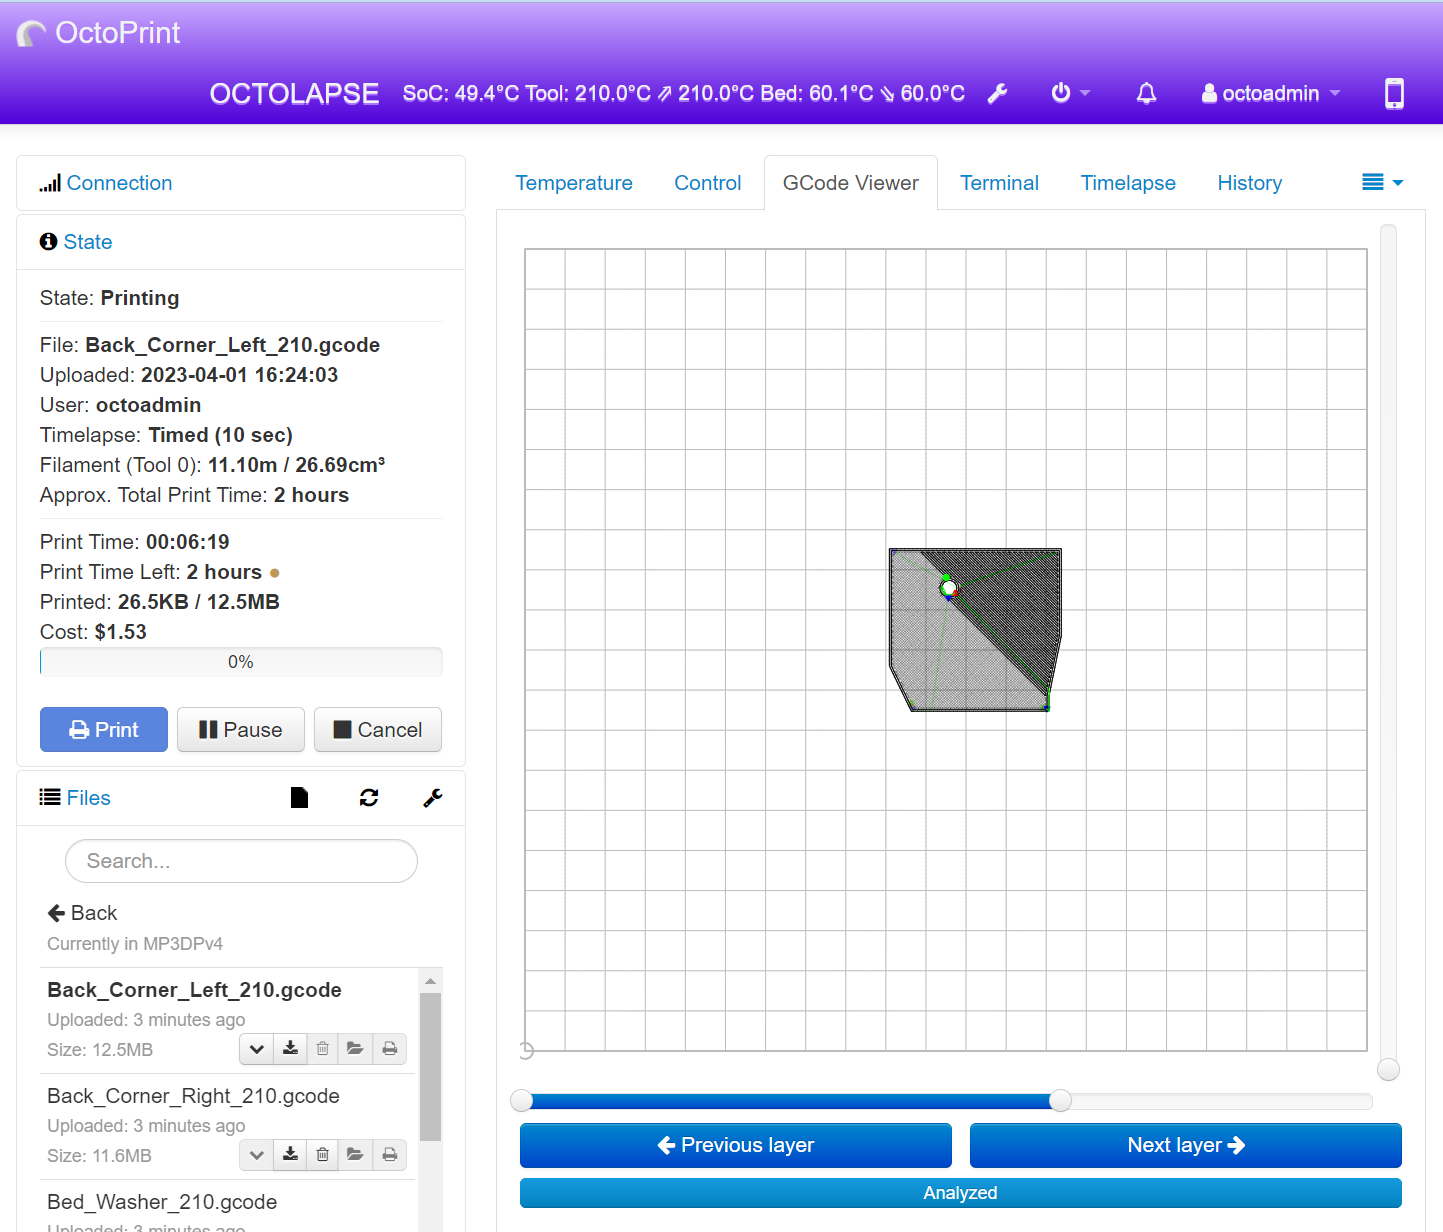Go to Previous layer
The image size is (1443, 1232).
pos(736,1145)
